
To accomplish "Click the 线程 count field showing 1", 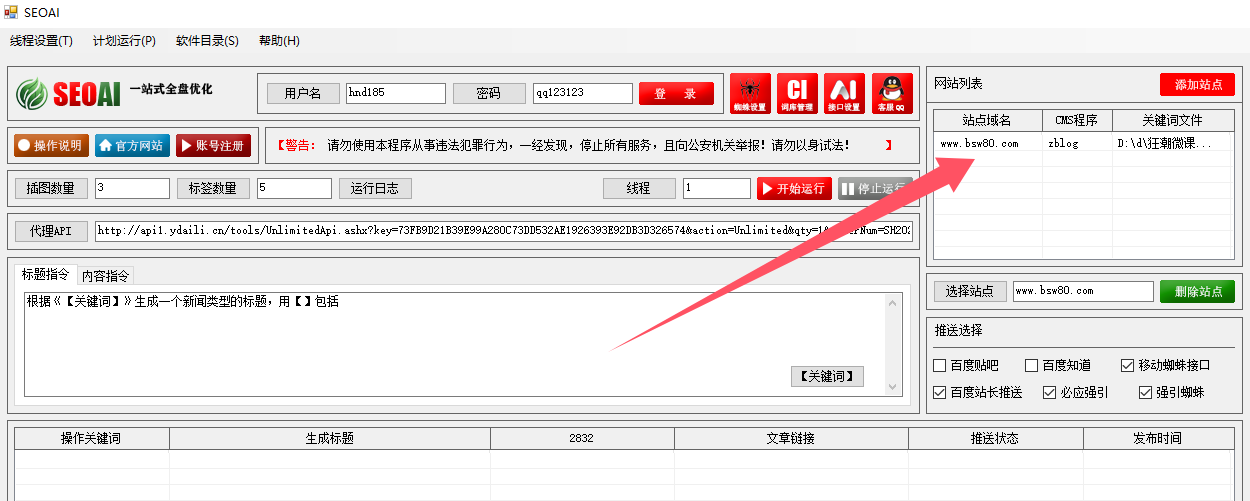I will click(717, 188).
